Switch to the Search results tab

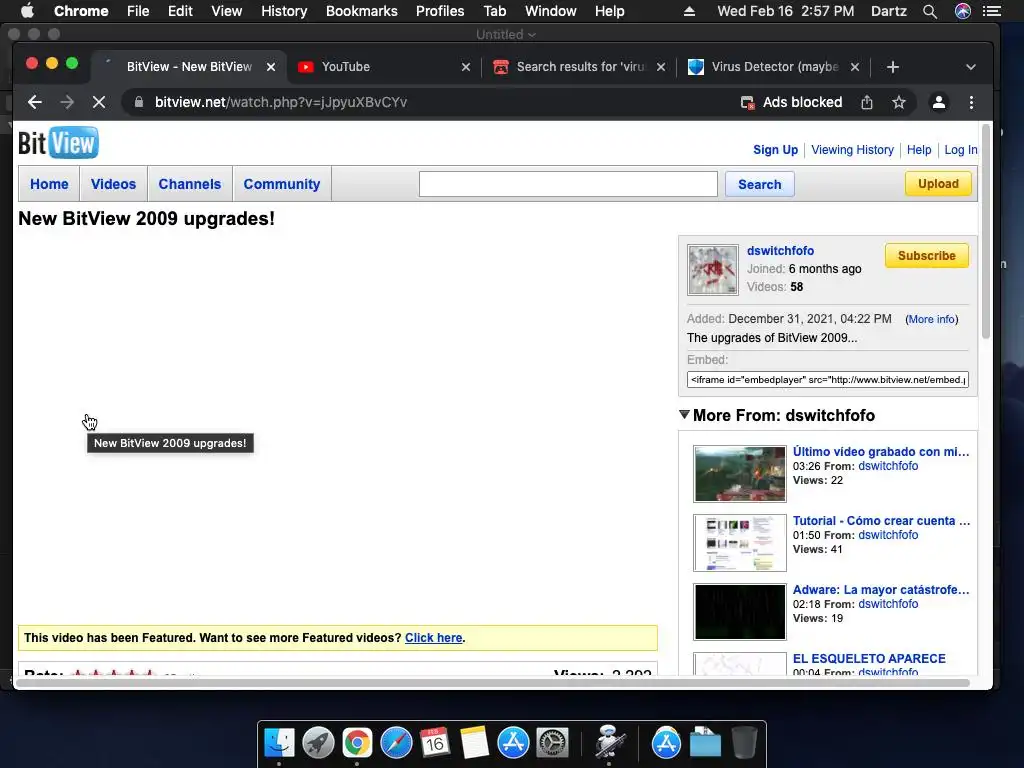(x=579, y=67)
